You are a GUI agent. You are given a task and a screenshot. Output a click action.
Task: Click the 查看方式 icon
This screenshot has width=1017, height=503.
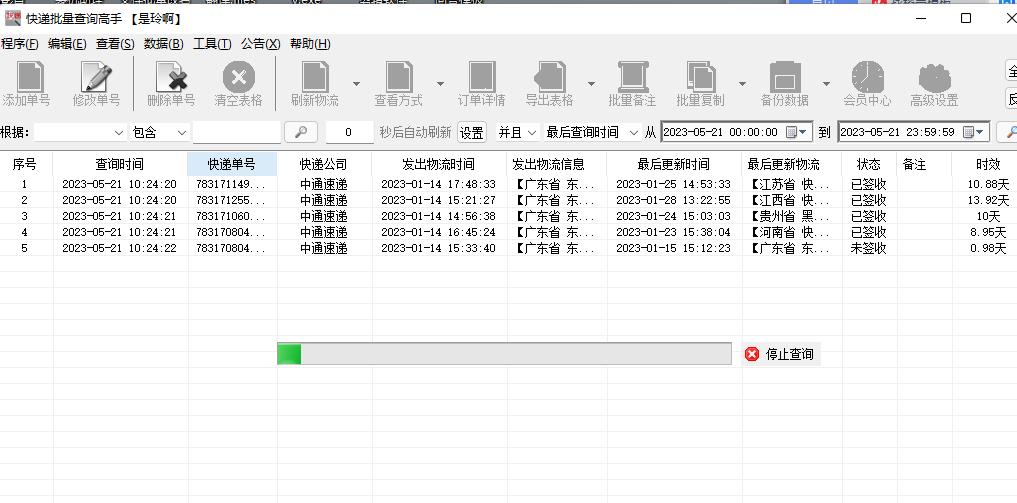[399, 77]
